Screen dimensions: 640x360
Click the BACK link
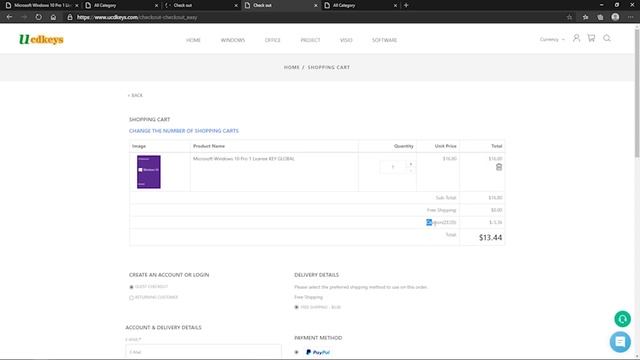tap(136, 95)
